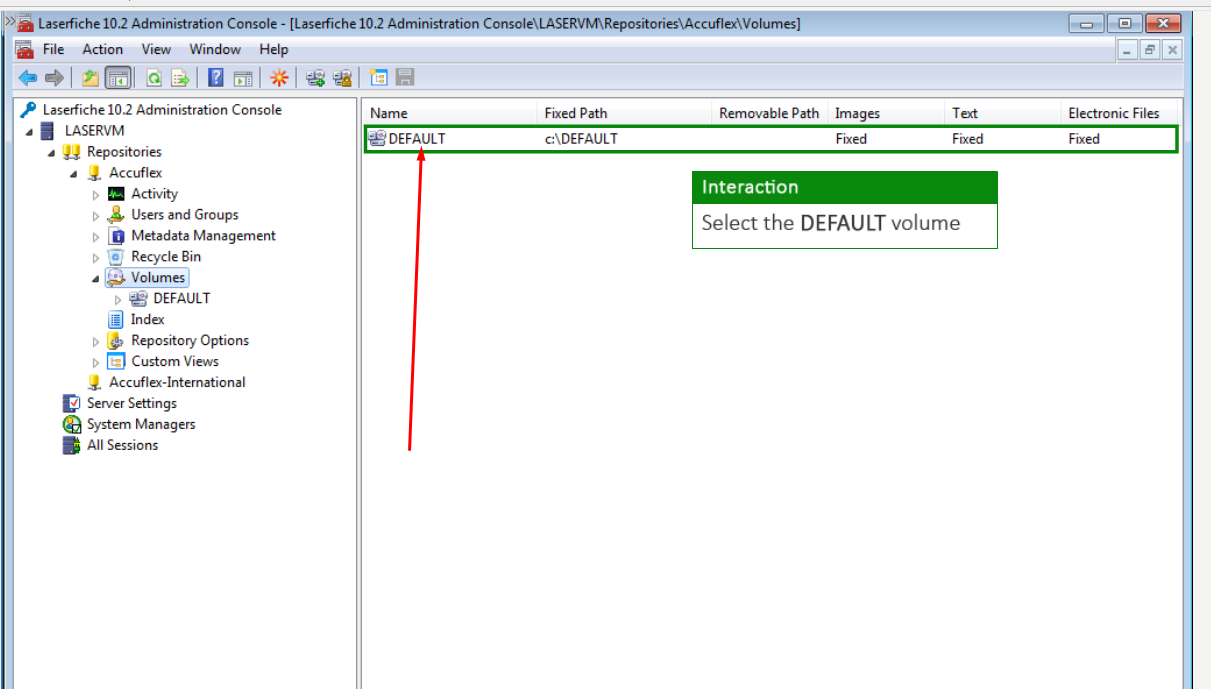Image resolution: width=1211 pixels, height=689 pixels.
Task: Collapse the LASERVM tree node
Action: coord(29,132)
